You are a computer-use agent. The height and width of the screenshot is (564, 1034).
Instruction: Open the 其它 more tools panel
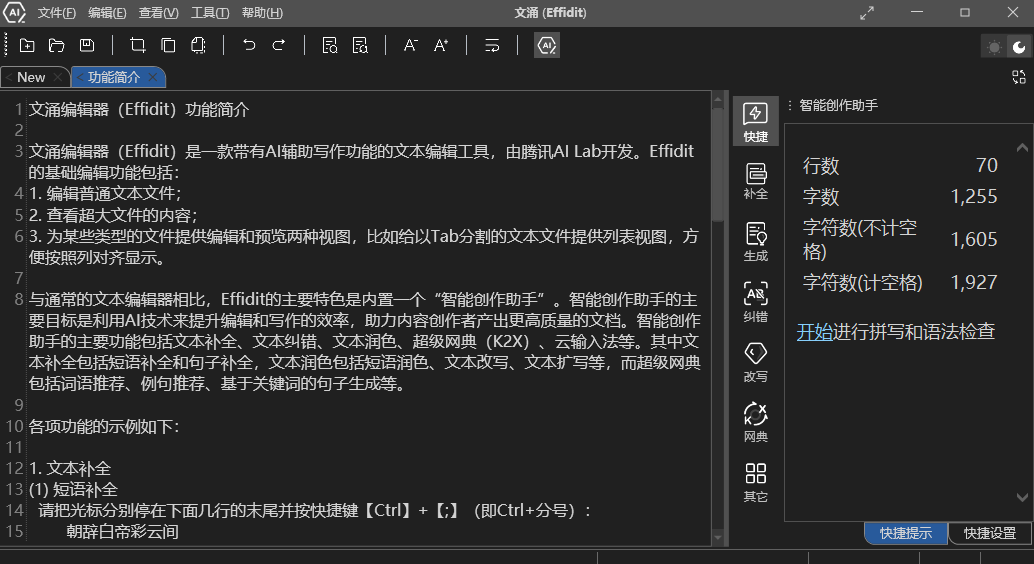click(x=756, y=482)
